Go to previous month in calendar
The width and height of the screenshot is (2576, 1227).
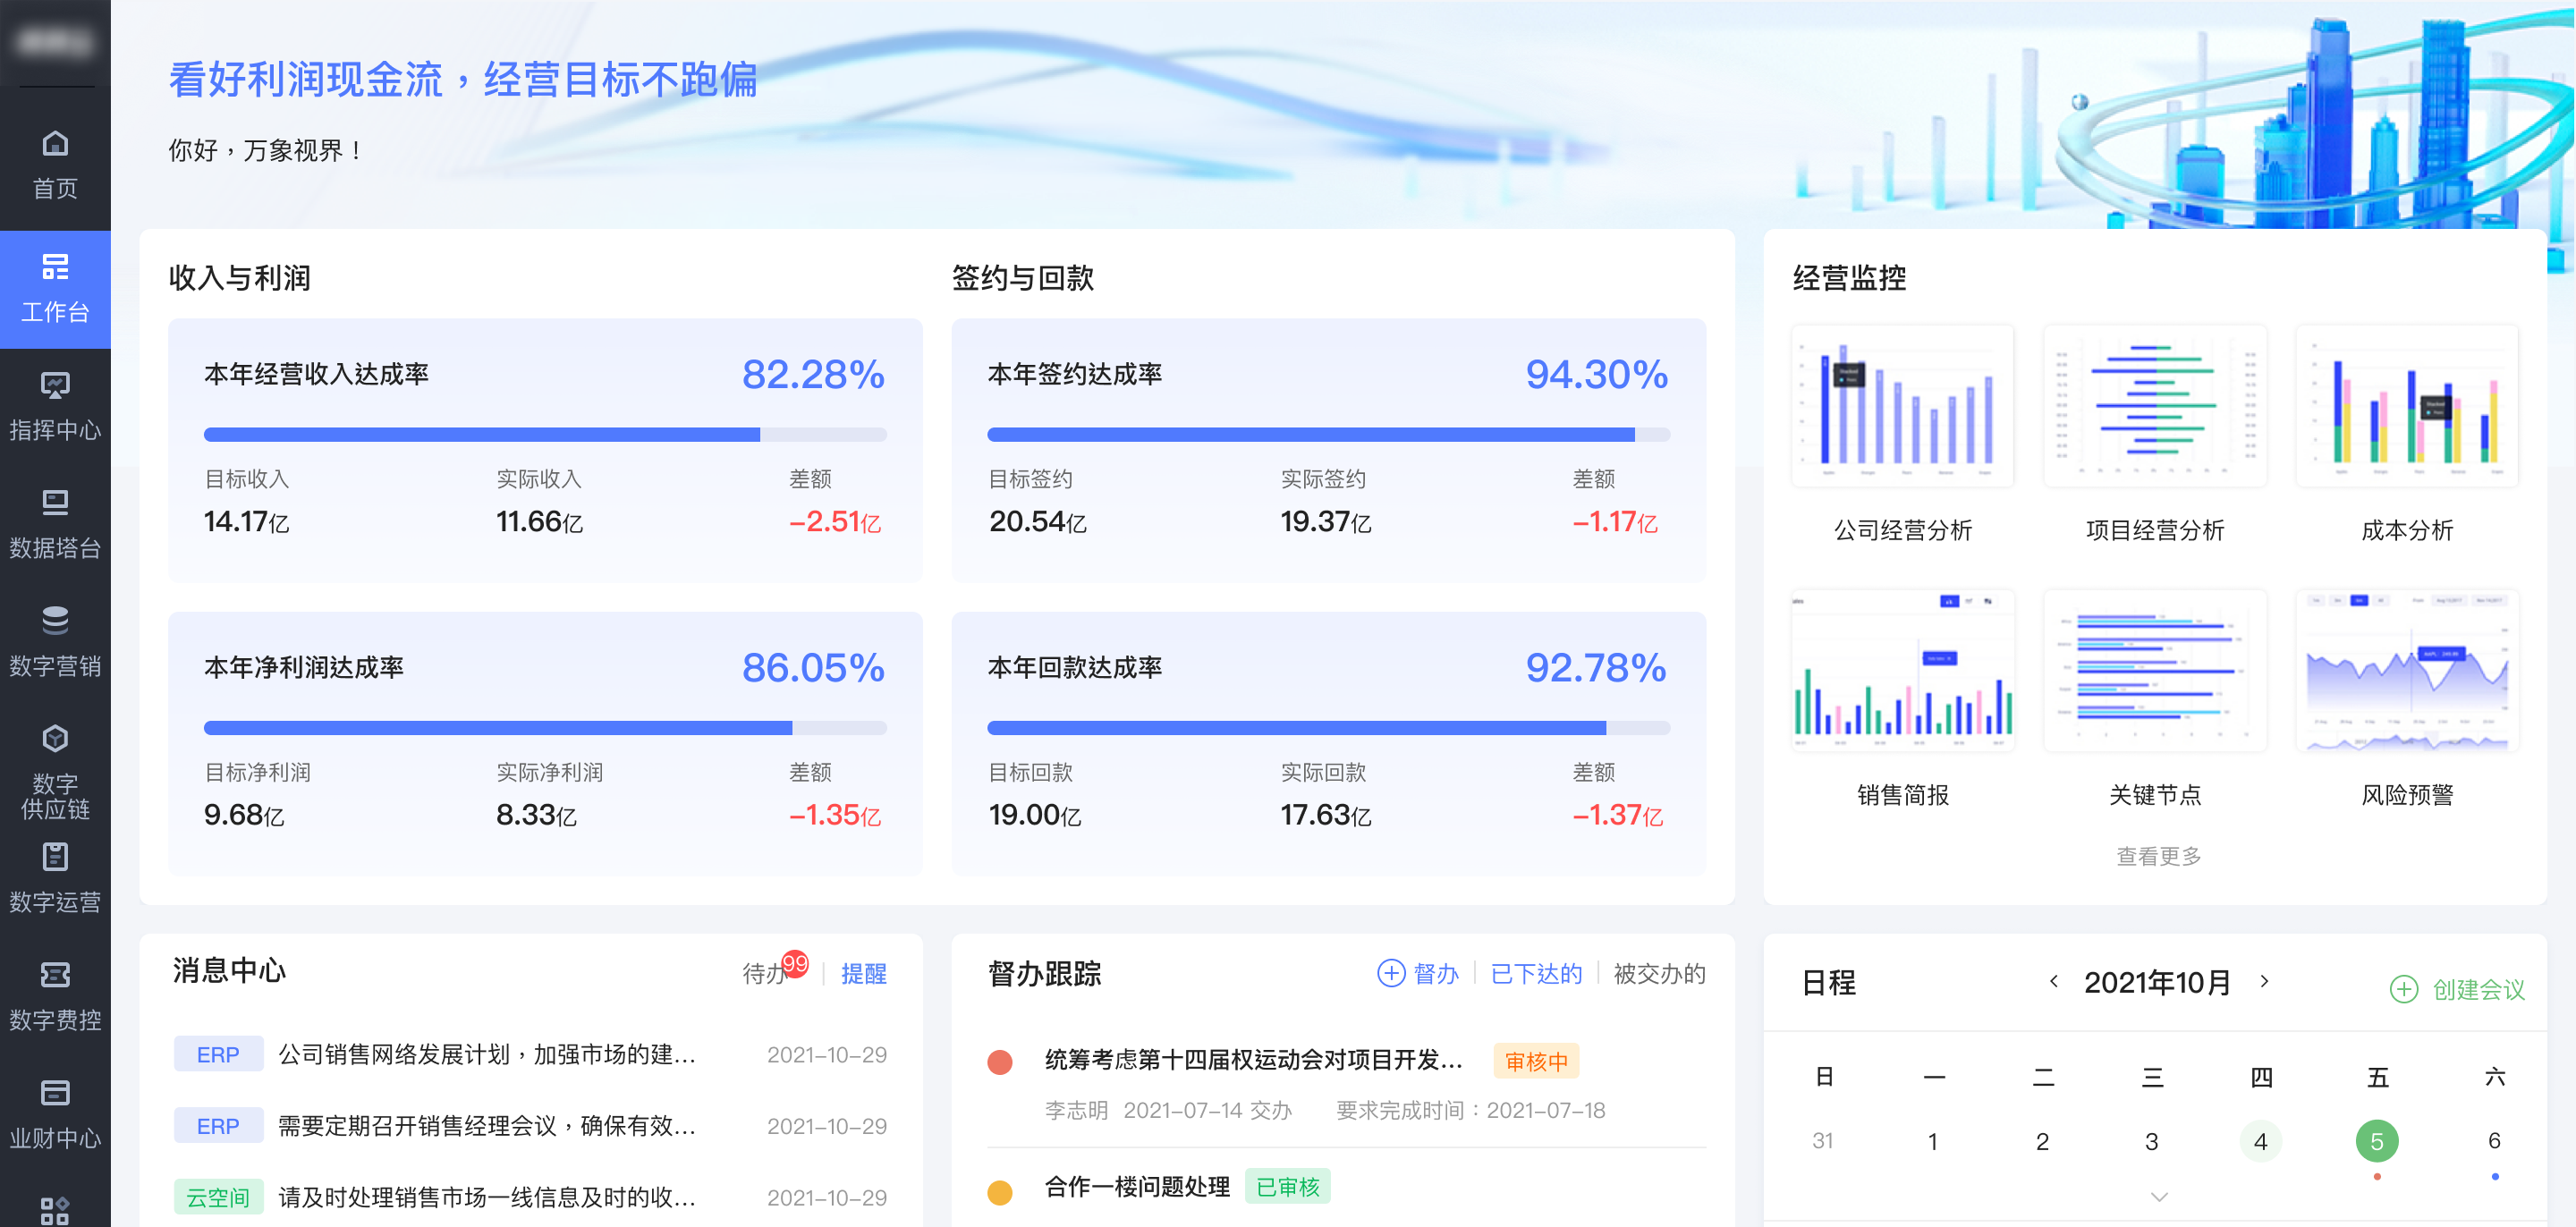pos(2054,981)
